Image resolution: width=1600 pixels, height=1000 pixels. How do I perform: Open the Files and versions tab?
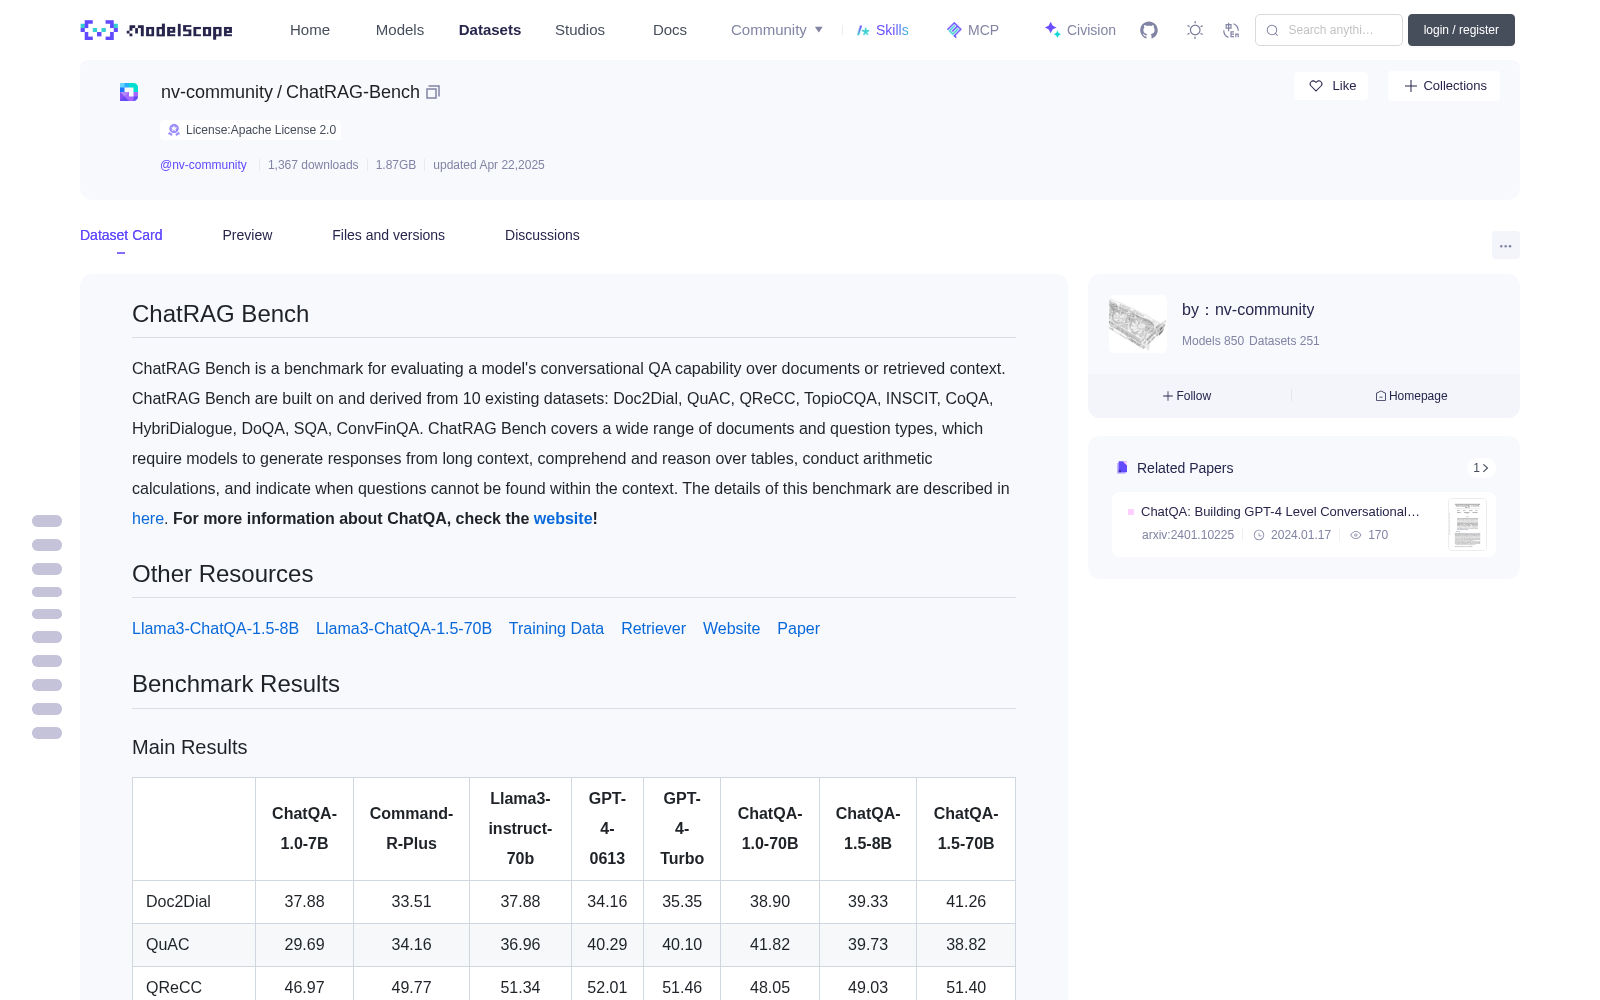(388, 235)
